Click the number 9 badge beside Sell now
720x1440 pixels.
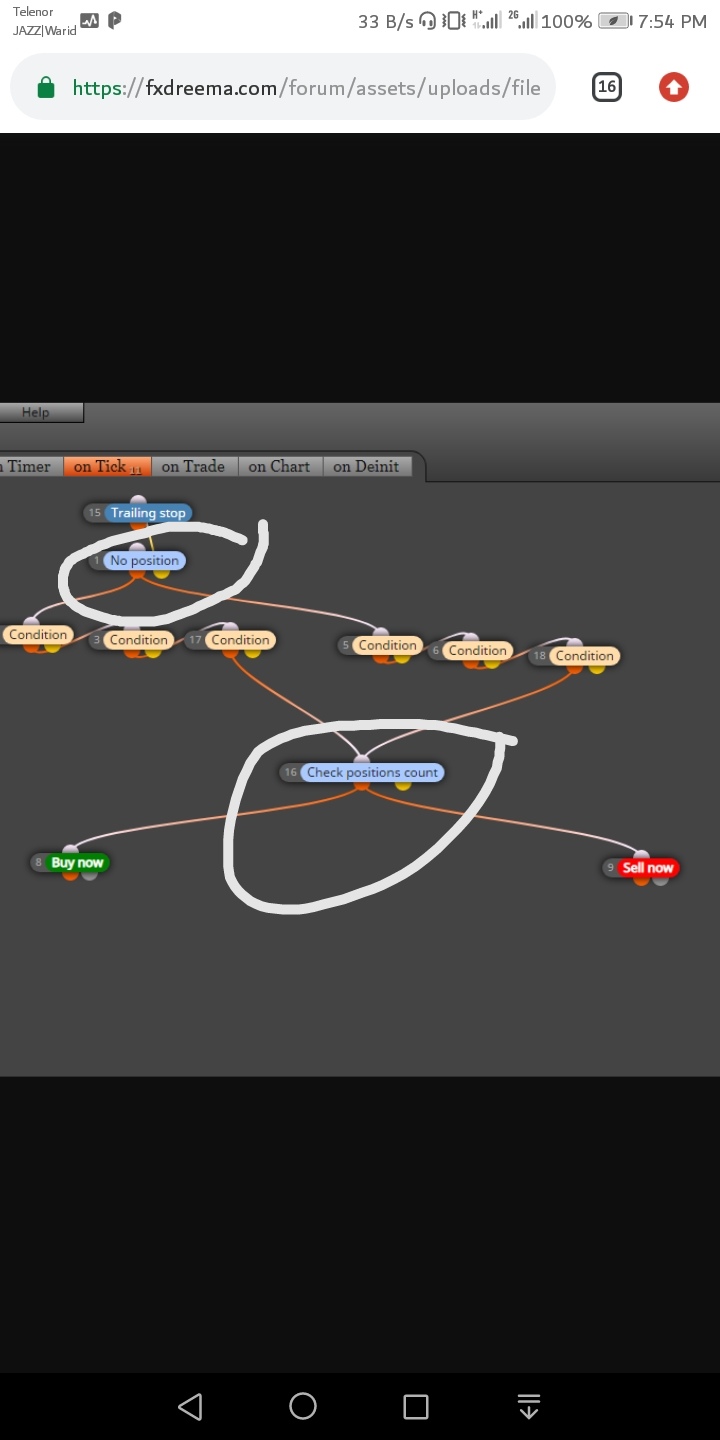(610, 868)
